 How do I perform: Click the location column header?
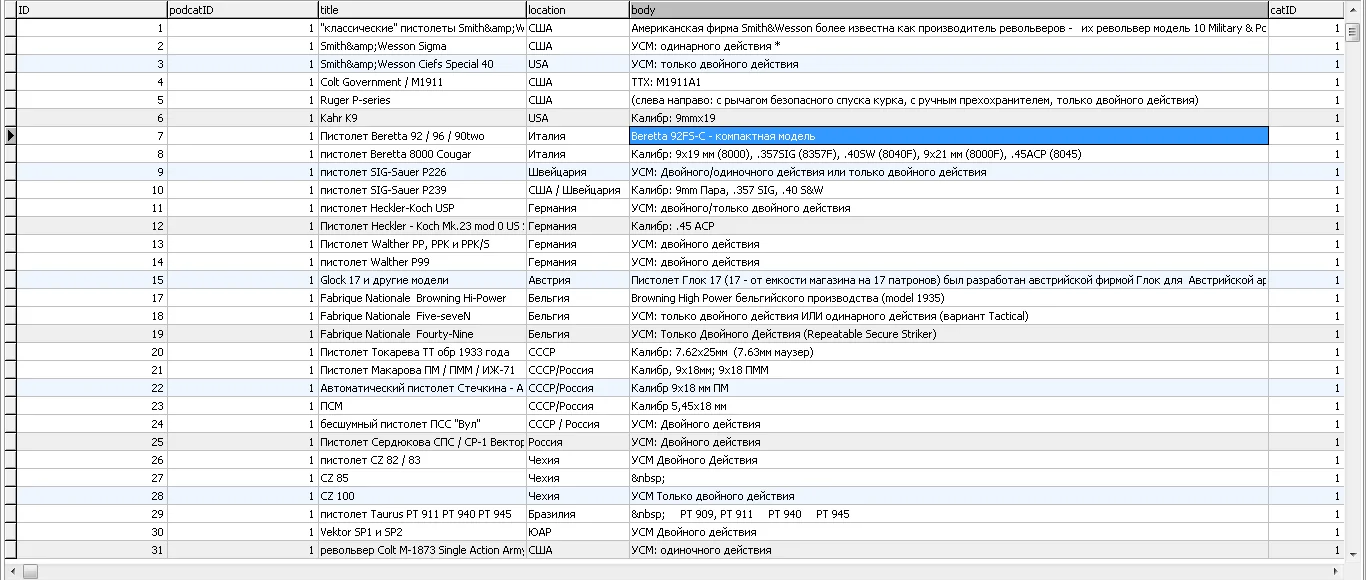tap(576, 9)
